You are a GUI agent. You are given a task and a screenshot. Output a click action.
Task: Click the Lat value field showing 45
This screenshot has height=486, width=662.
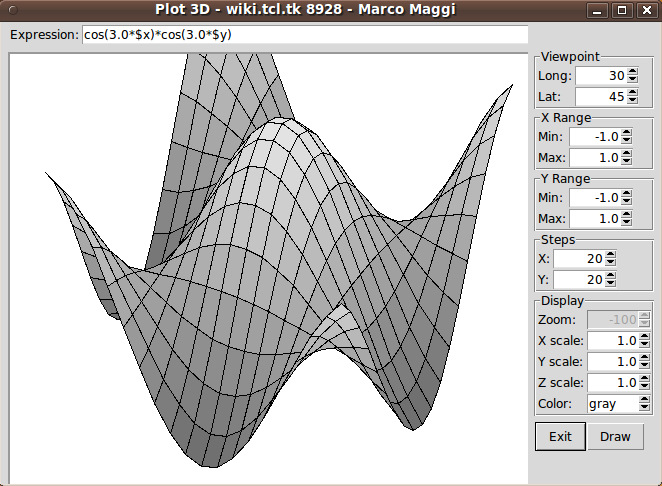coord(601,96)
